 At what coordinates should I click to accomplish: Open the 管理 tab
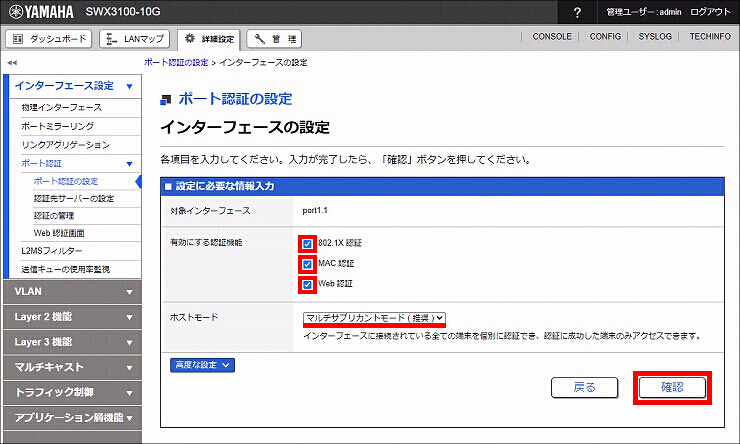pos(274,39)
